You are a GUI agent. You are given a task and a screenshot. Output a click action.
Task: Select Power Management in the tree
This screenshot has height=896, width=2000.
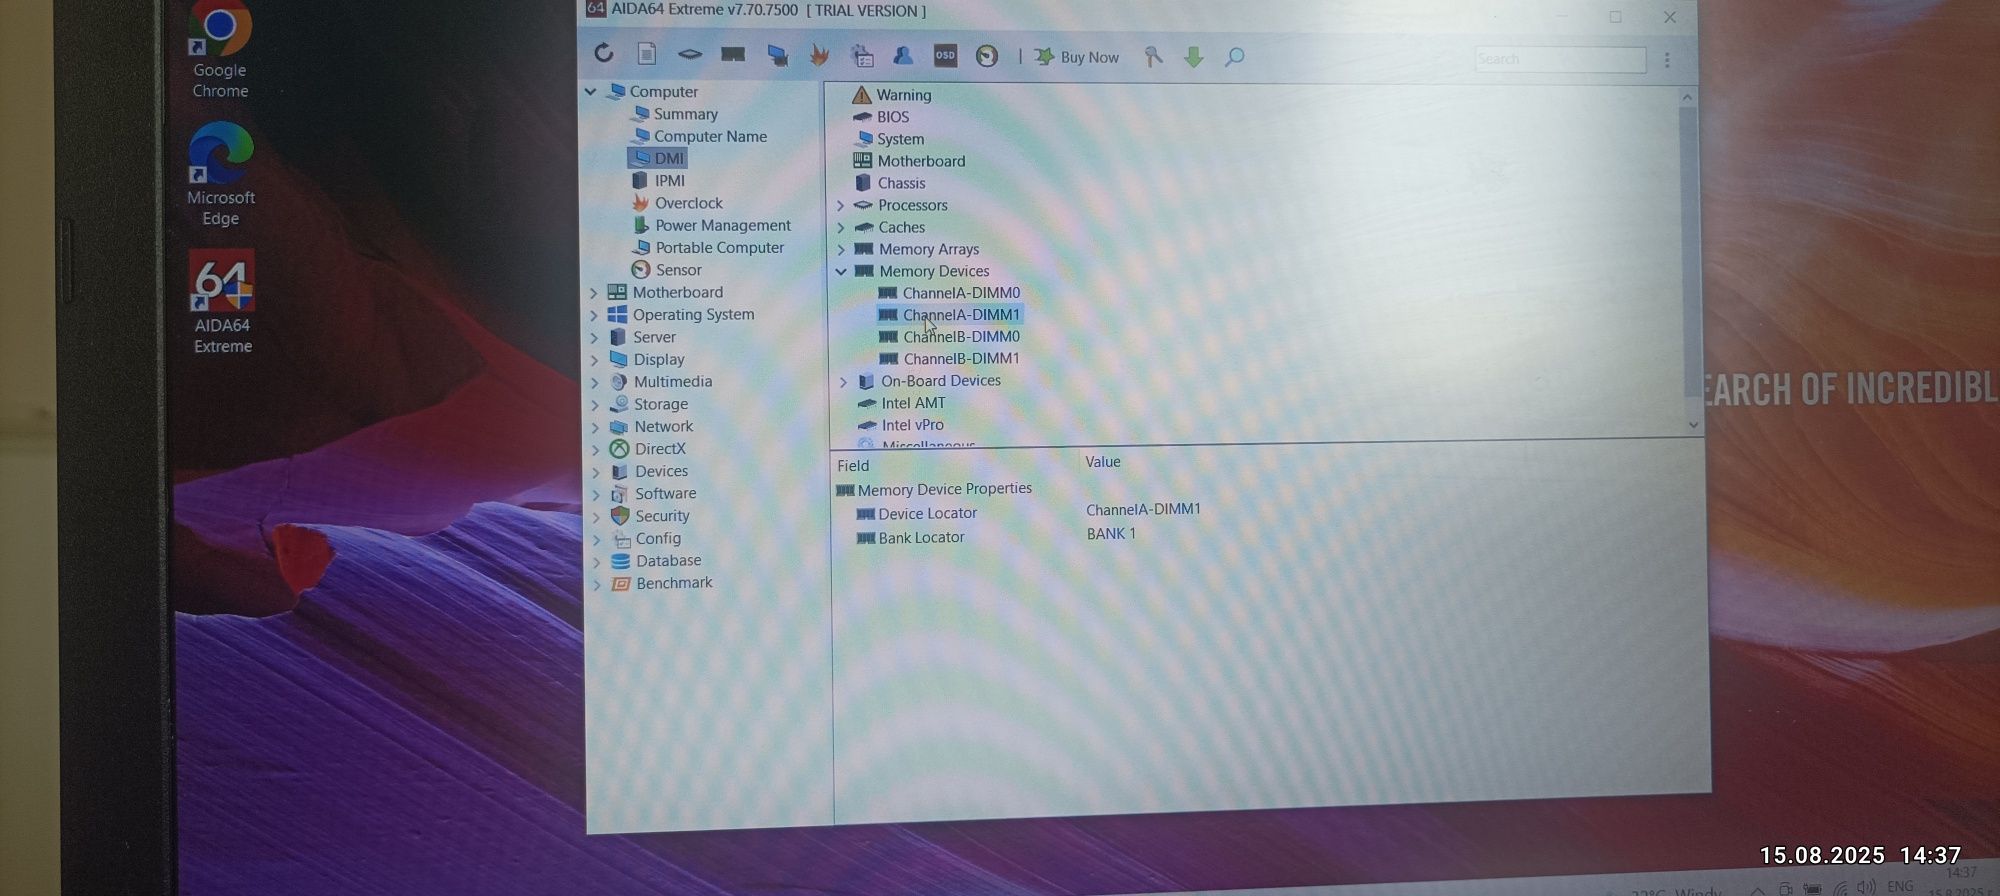[x=722, y=225]
